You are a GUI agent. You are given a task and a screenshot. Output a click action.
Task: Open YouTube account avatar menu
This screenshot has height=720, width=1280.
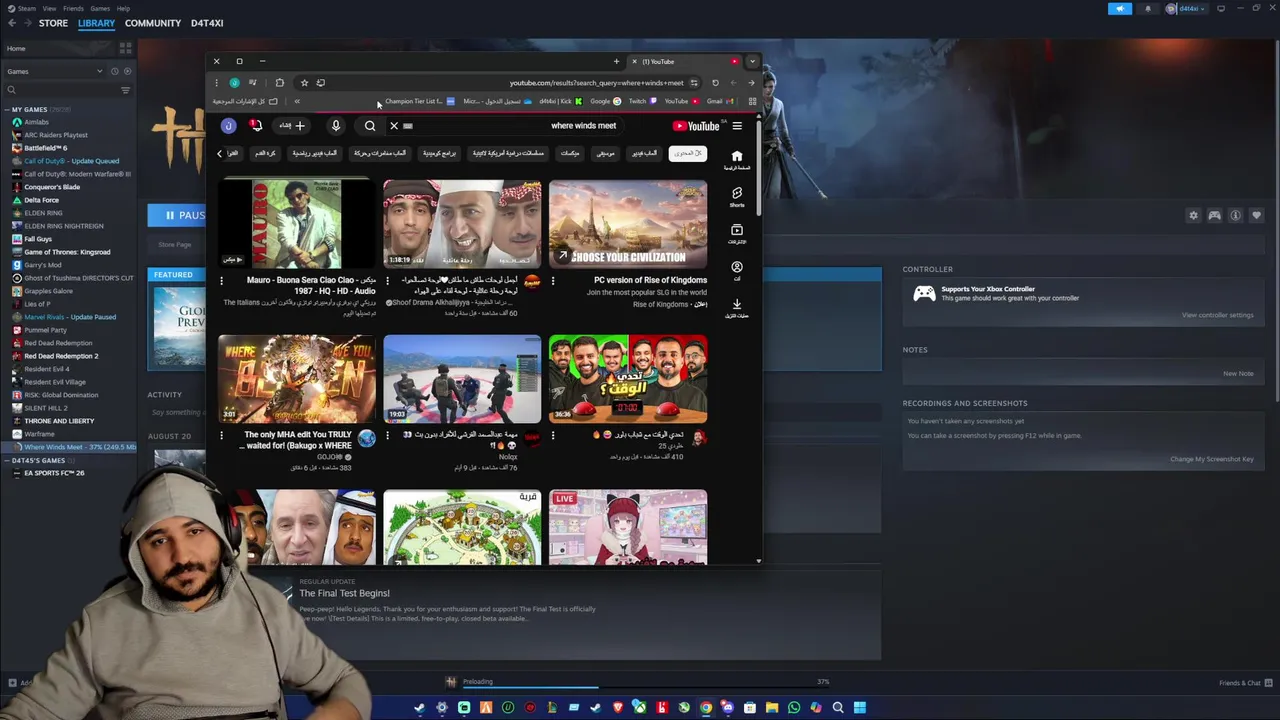tap(228, 126)
